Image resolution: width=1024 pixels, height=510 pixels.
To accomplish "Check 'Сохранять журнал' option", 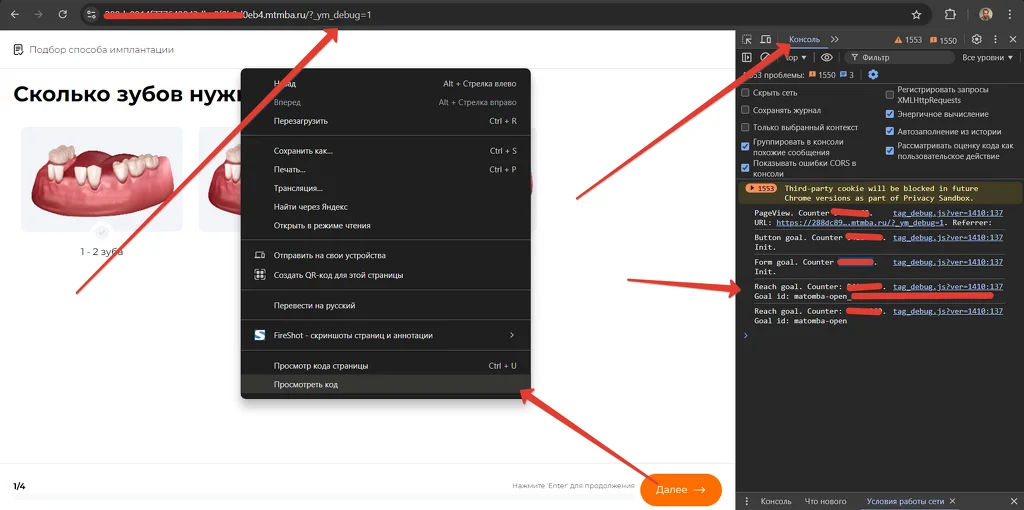I will coord(745,110).
